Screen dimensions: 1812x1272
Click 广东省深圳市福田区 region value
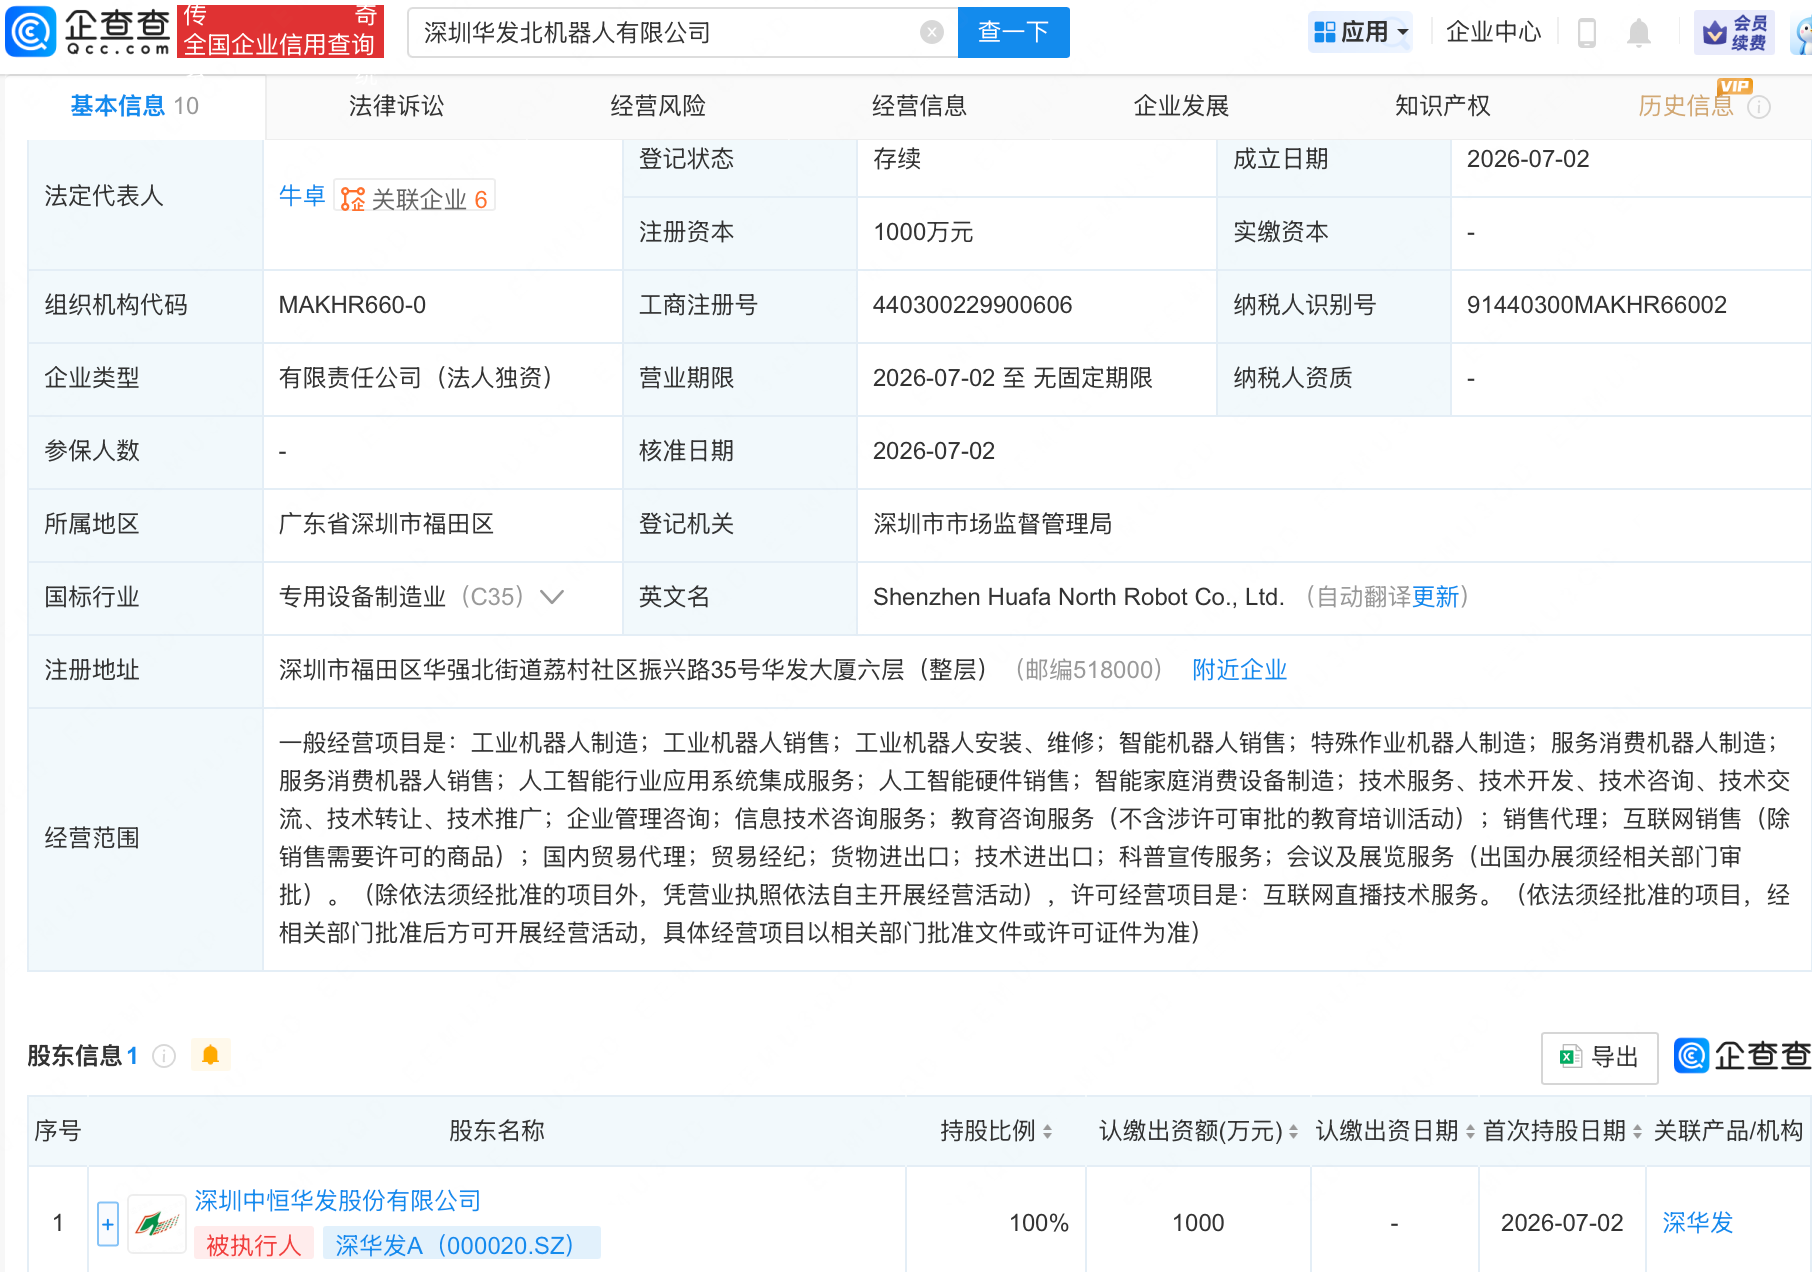(387, 524)
